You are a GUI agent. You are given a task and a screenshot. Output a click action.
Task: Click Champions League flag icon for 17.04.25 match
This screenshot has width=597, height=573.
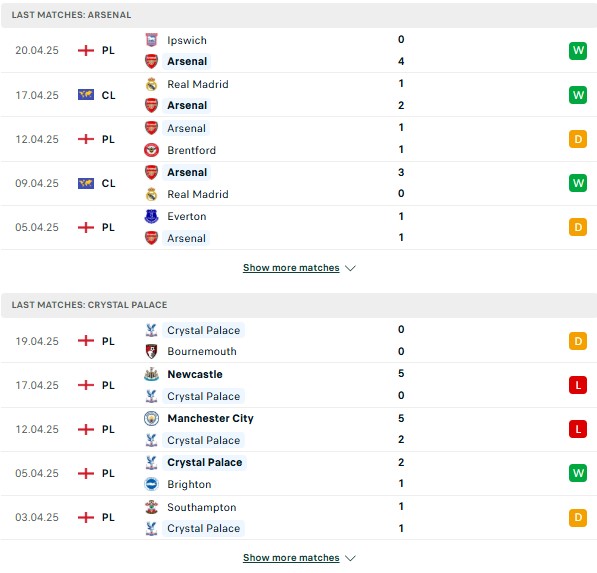86,95
